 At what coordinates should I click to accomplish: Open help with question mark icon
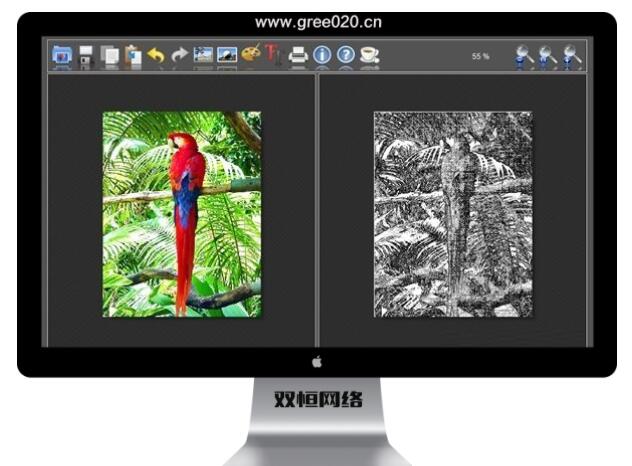pos(346,56)
